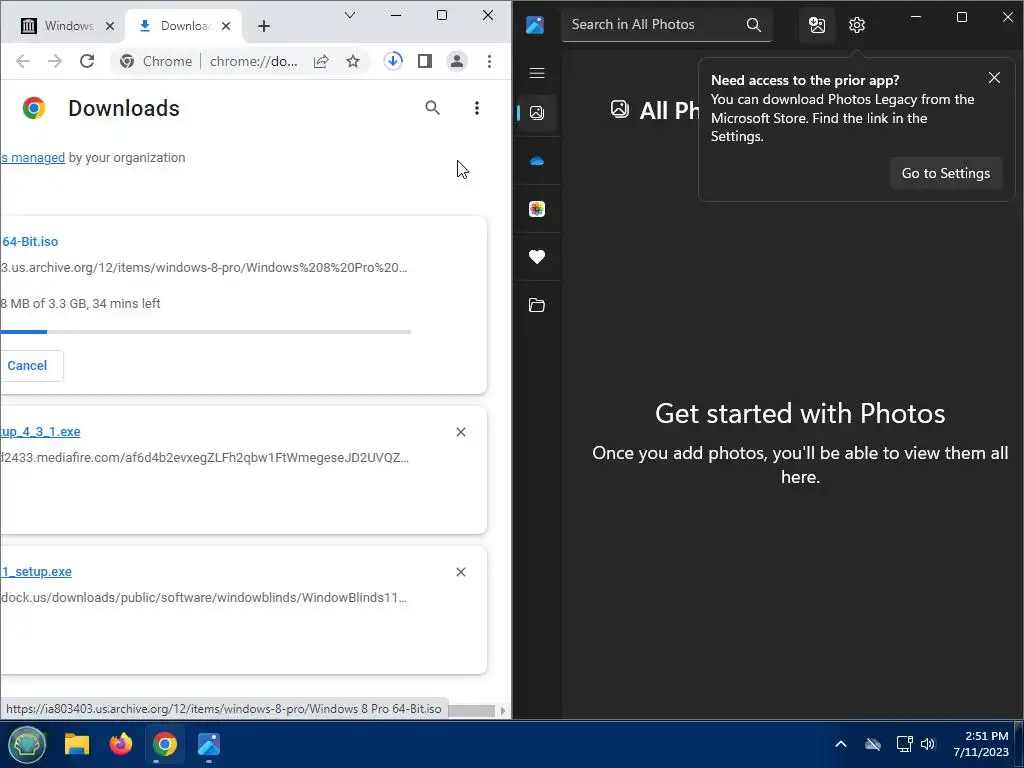
Task: Click Chrome's horizontal scrollbar right arrow
Action: click(x=502, y=711)
